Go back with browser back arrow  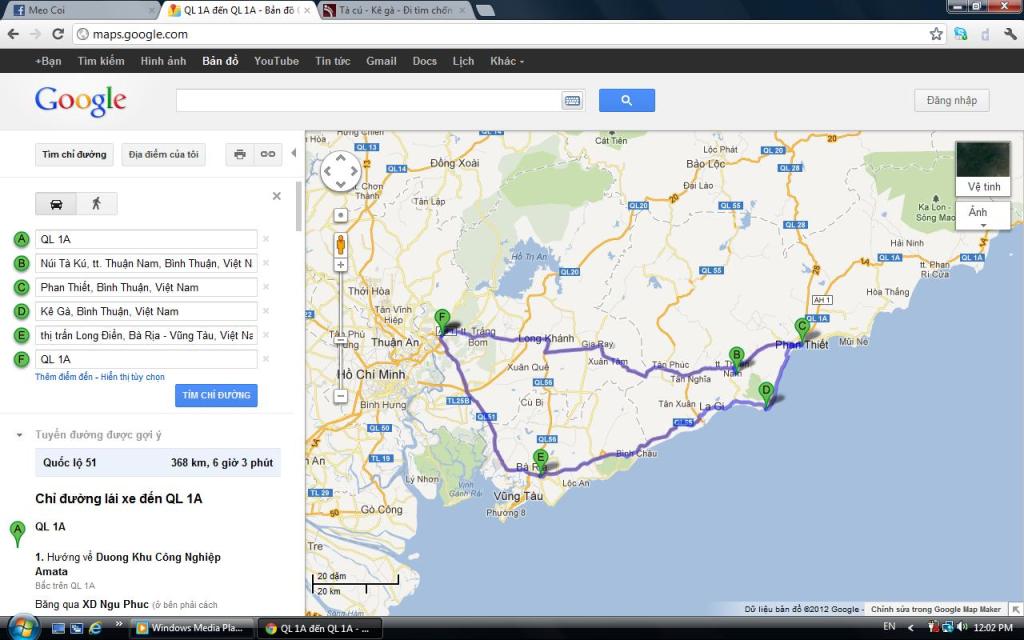[x=13, y=34]
